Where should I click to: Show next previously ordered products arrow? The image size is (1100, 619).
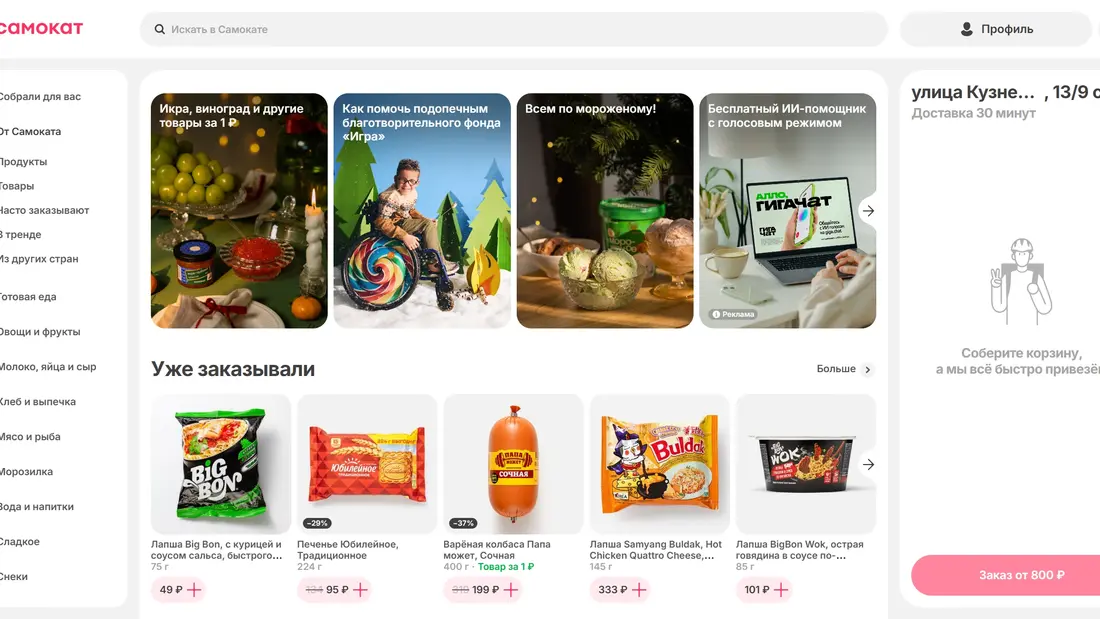click(x=868, y=465)
